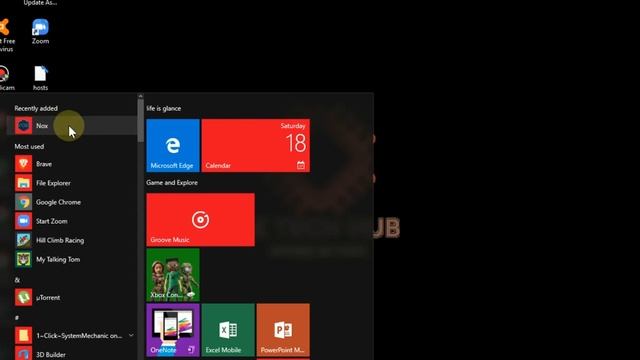Click the Game and Explore group title
Viewport: 640px width, 360px height.
click(x=172, y=182)
